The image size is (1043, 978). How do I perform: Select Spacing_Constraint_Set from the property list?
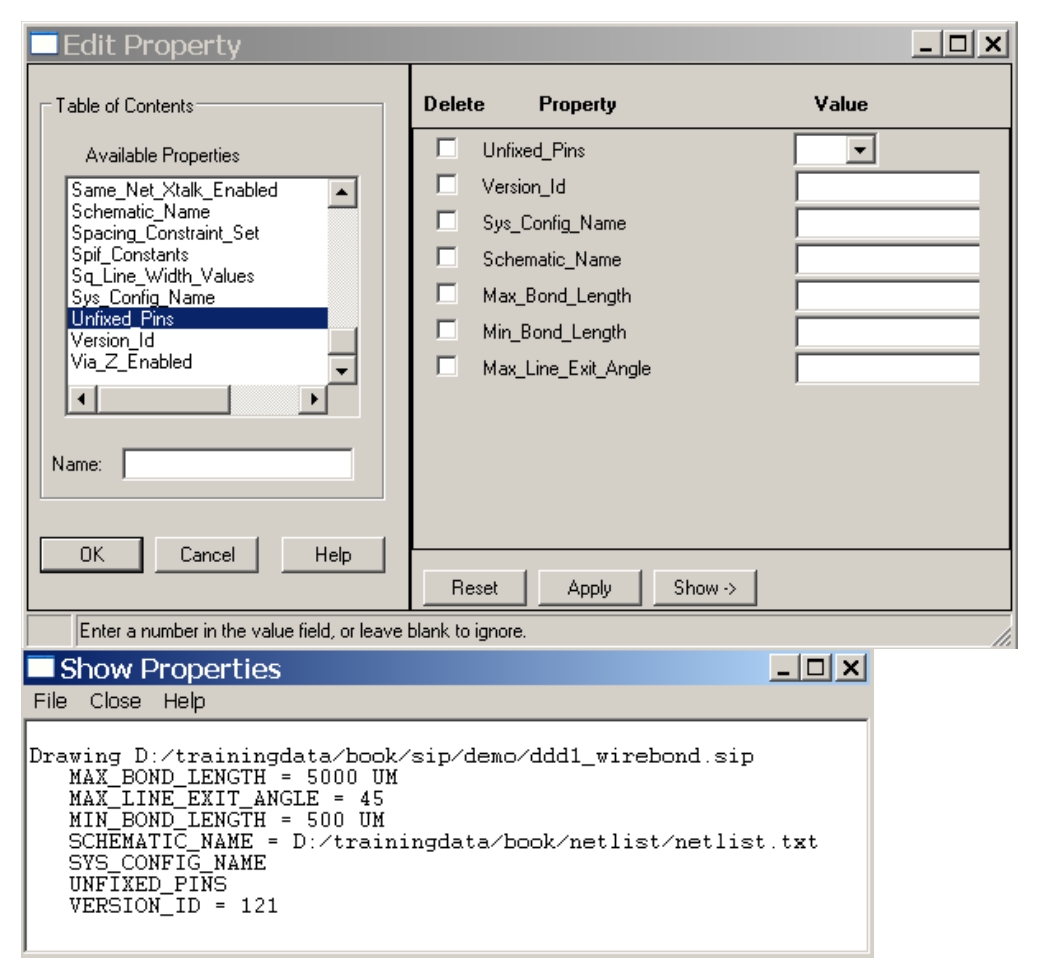point(165,232)
